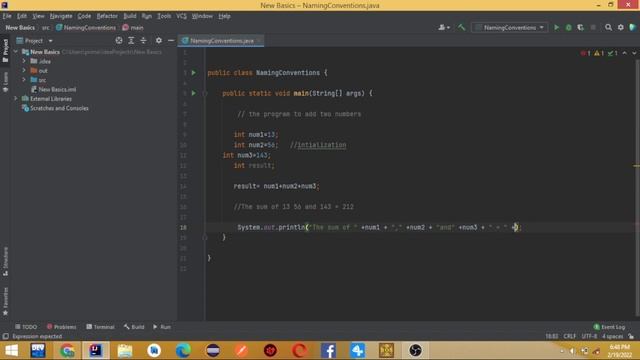Screen dimensions: 640x360
Task: Open Search Everywhere magnifier icon
Action: click(608, 27)
